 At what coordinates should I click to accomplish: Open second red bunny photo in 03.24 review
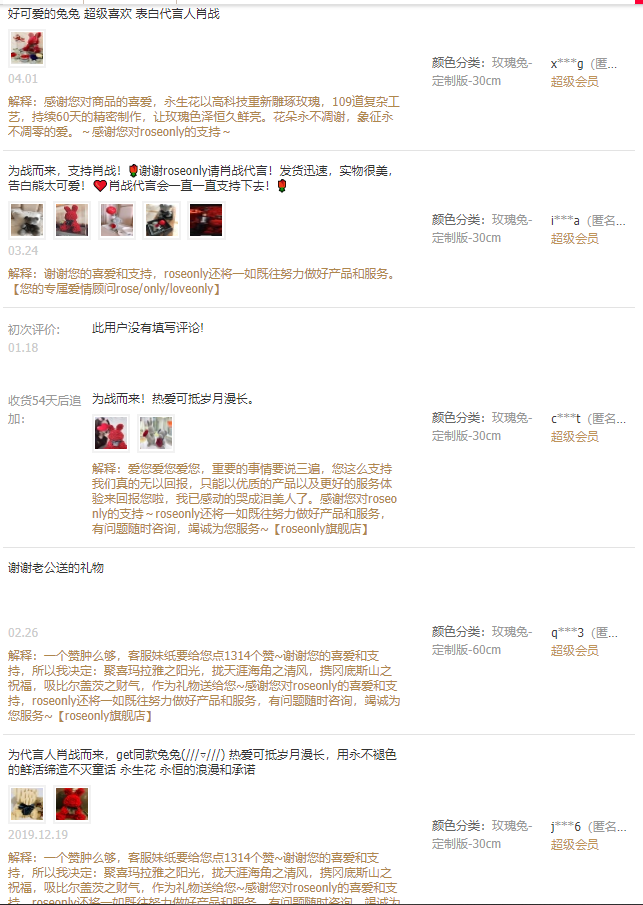(x=72, y=220)
